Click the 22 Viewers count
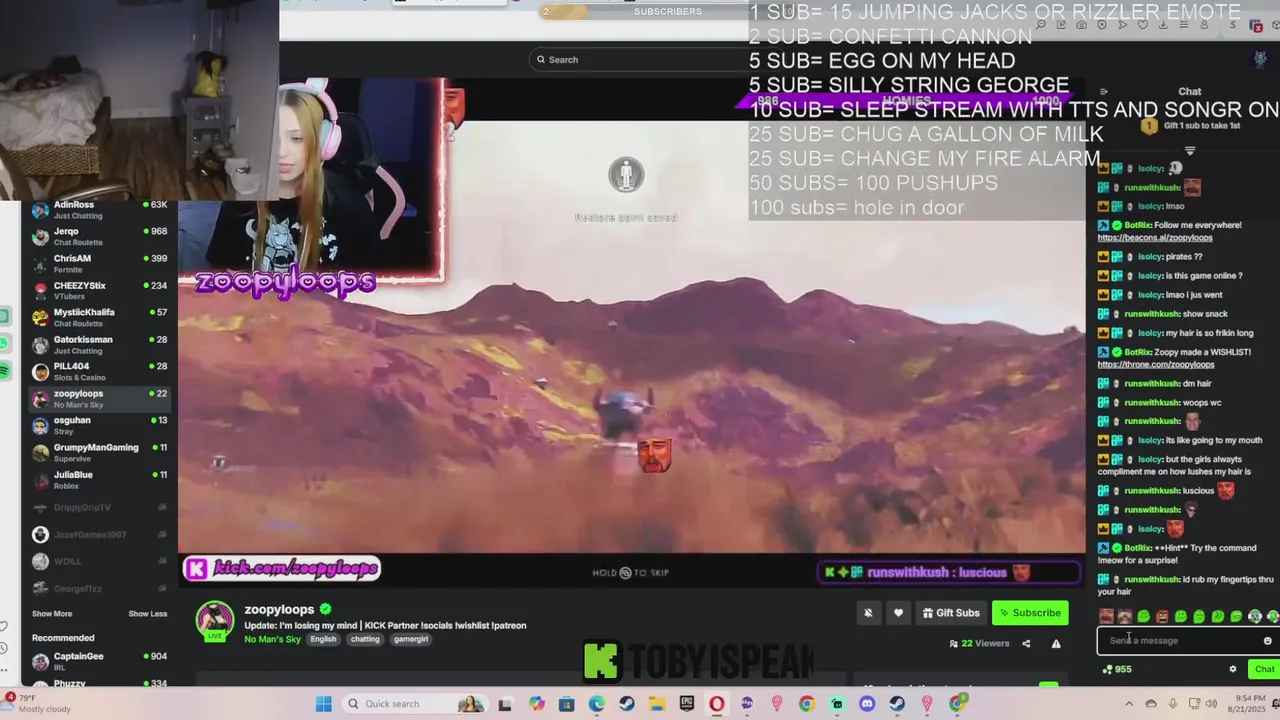Image resolution: width=1280 pixels, height=720 pixels. coord(978,644)
